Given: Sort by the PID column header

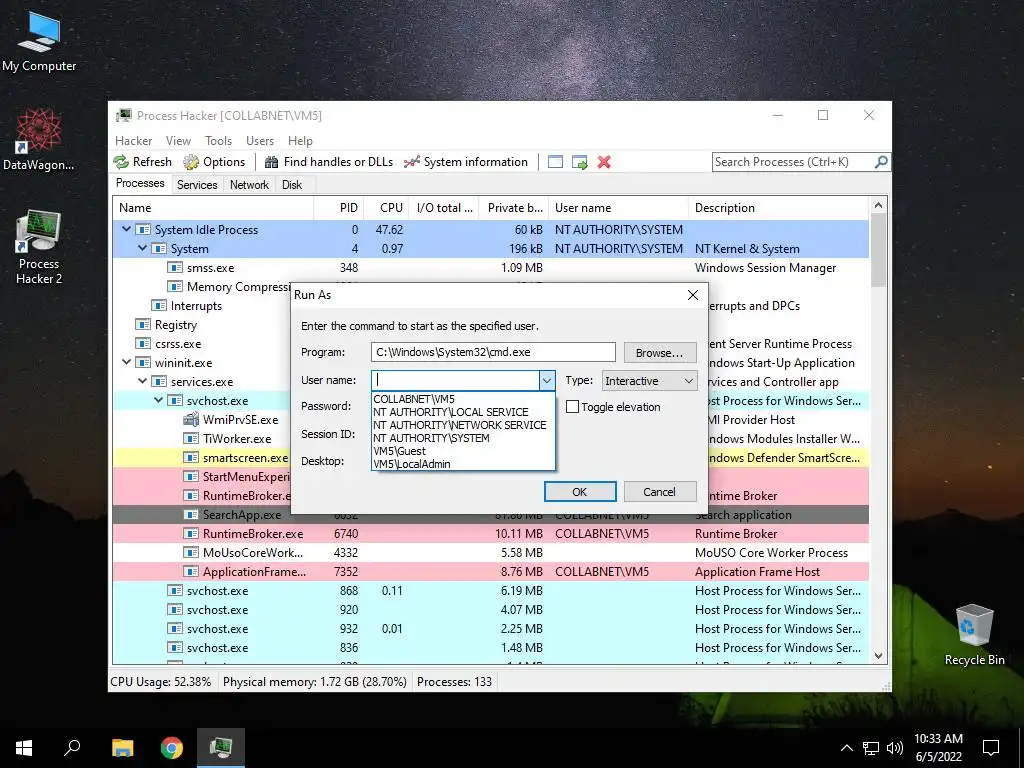Looking at the screenshot, I should [x=338, y=208].
